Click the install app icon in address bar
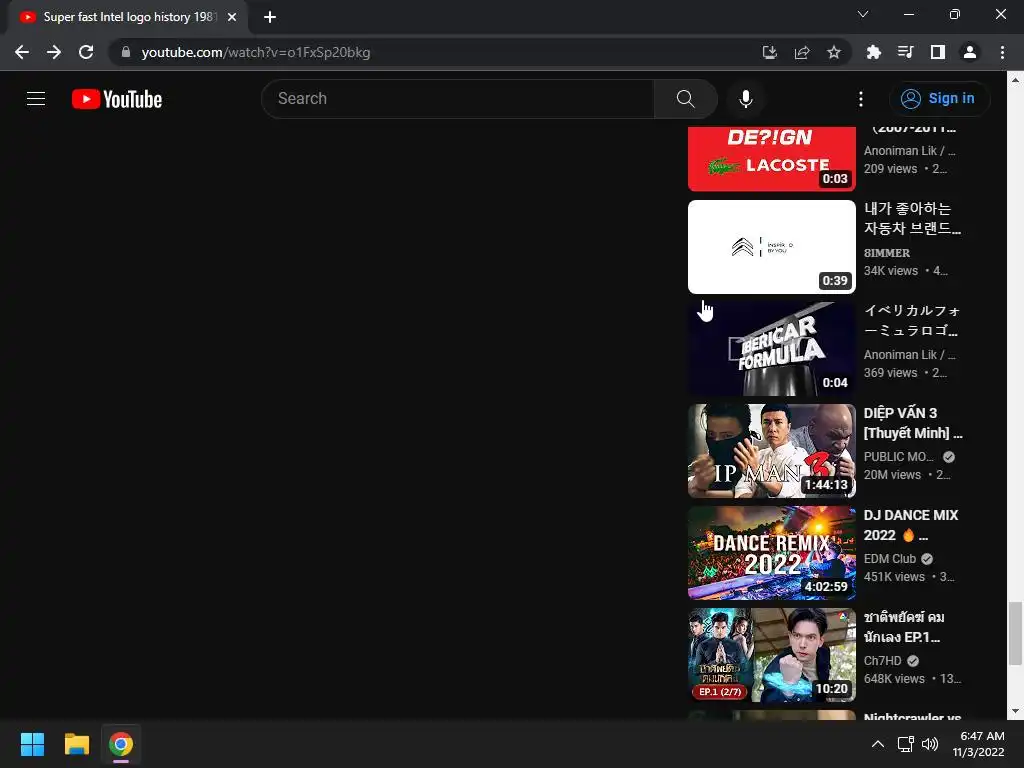This screenshot has width=1024, height=768. tap(769, 52)
